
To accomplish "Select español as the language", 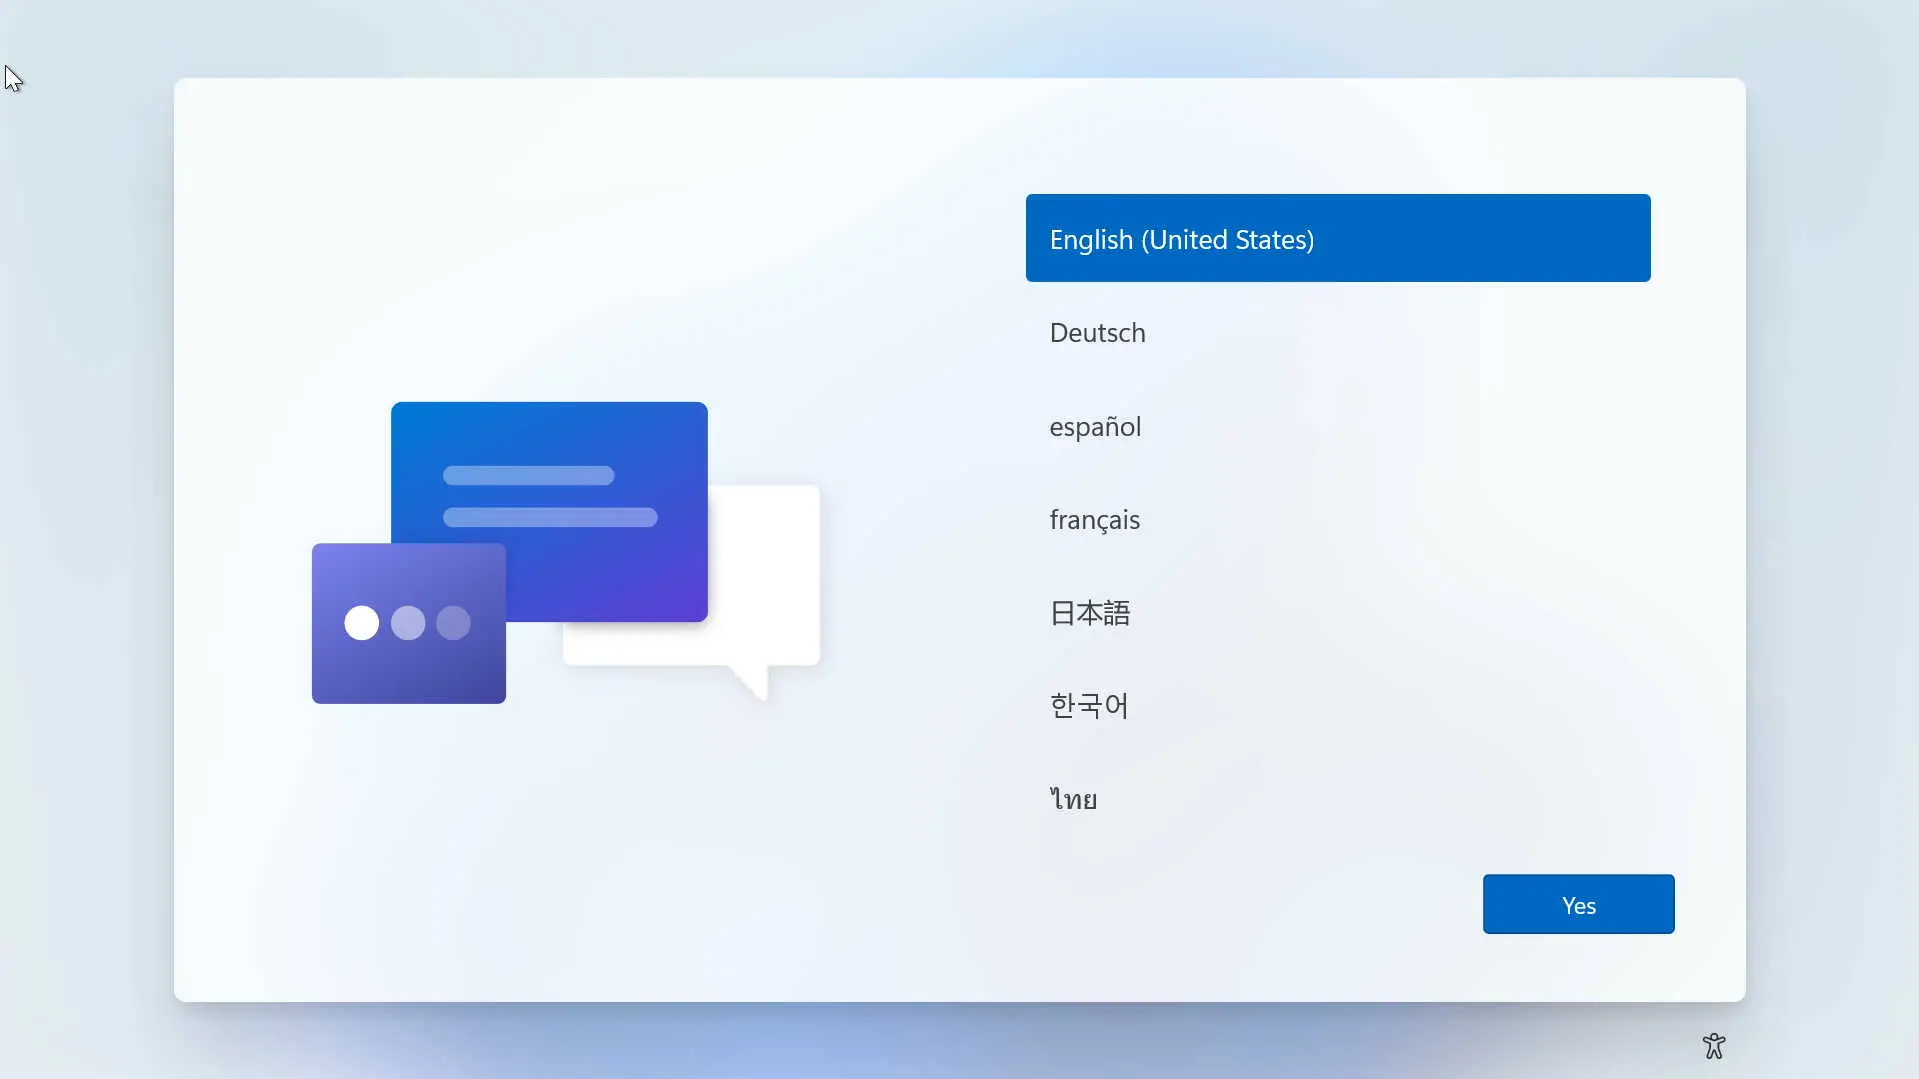I will click(x=1338, y=426).
